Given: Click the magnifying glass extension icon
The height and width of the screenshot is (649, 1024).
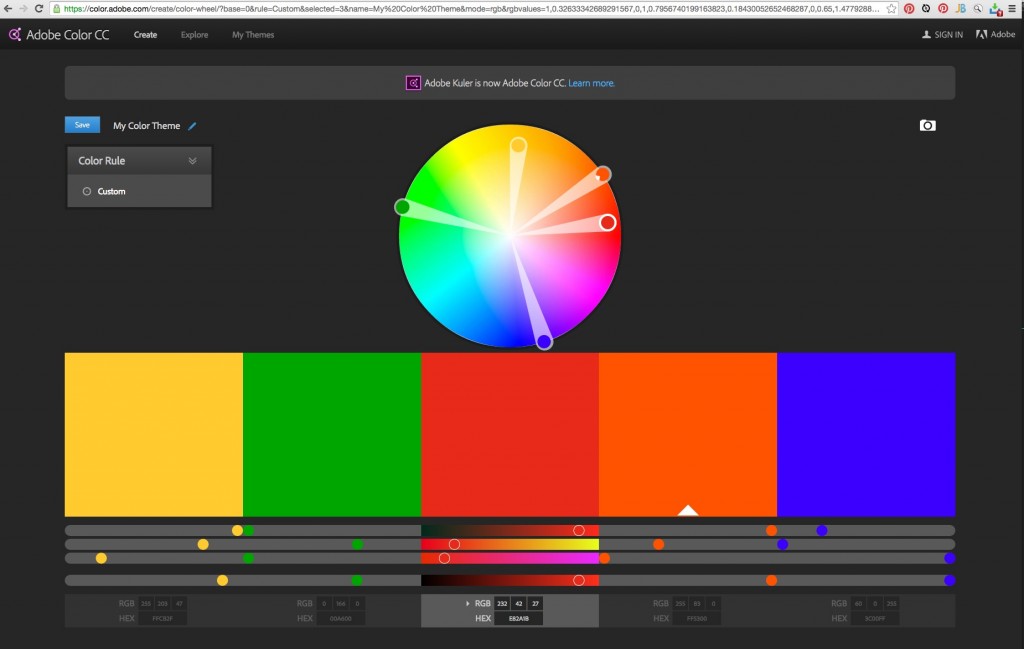Looking at the screenshot, I should point(978,8).
